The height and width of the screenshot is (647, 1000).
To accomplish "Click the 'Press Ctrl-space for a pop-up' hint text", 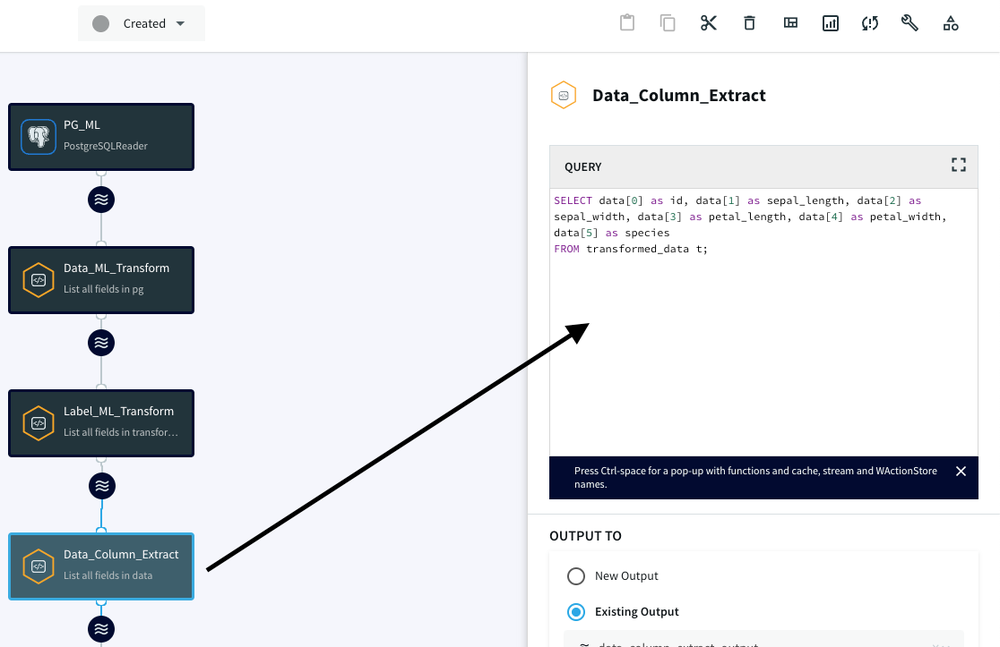I will point(755,477).
